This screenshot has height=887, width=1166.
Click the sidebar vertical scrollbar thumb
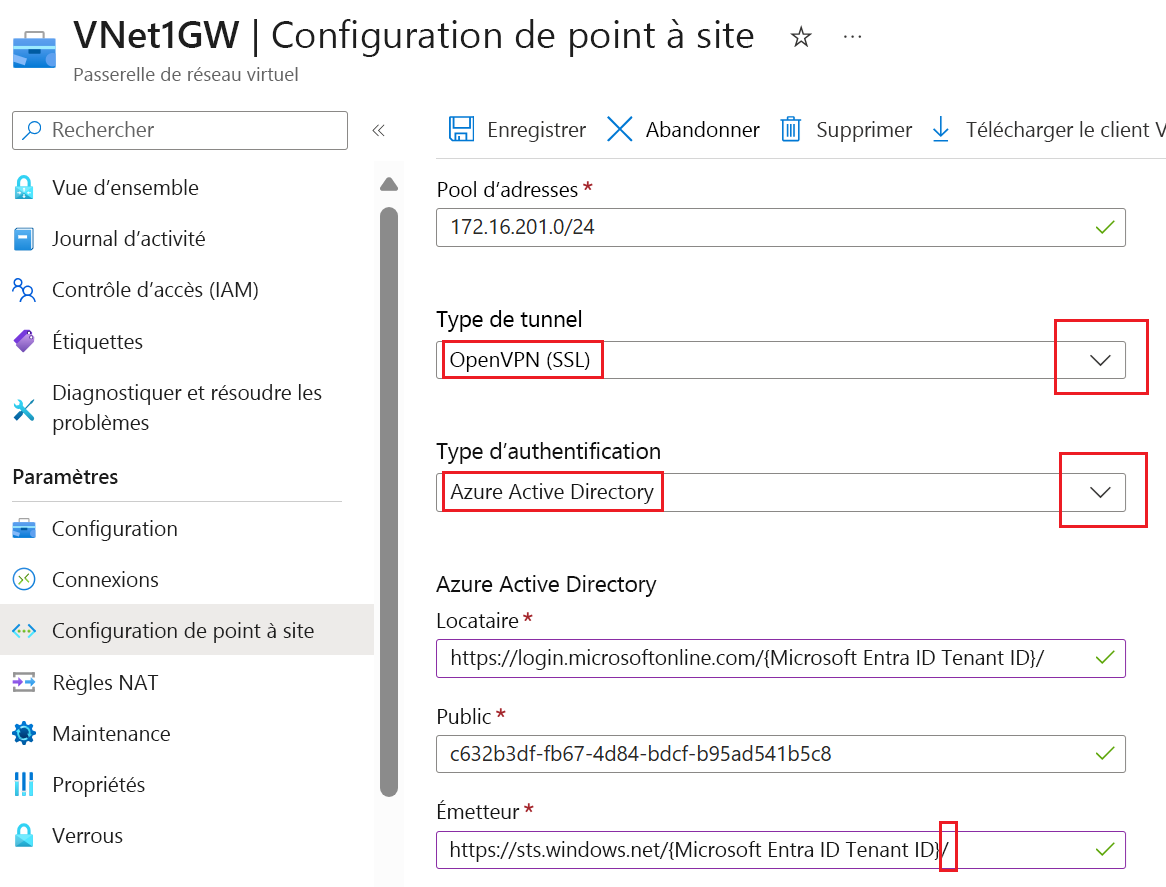pos(389,502)
